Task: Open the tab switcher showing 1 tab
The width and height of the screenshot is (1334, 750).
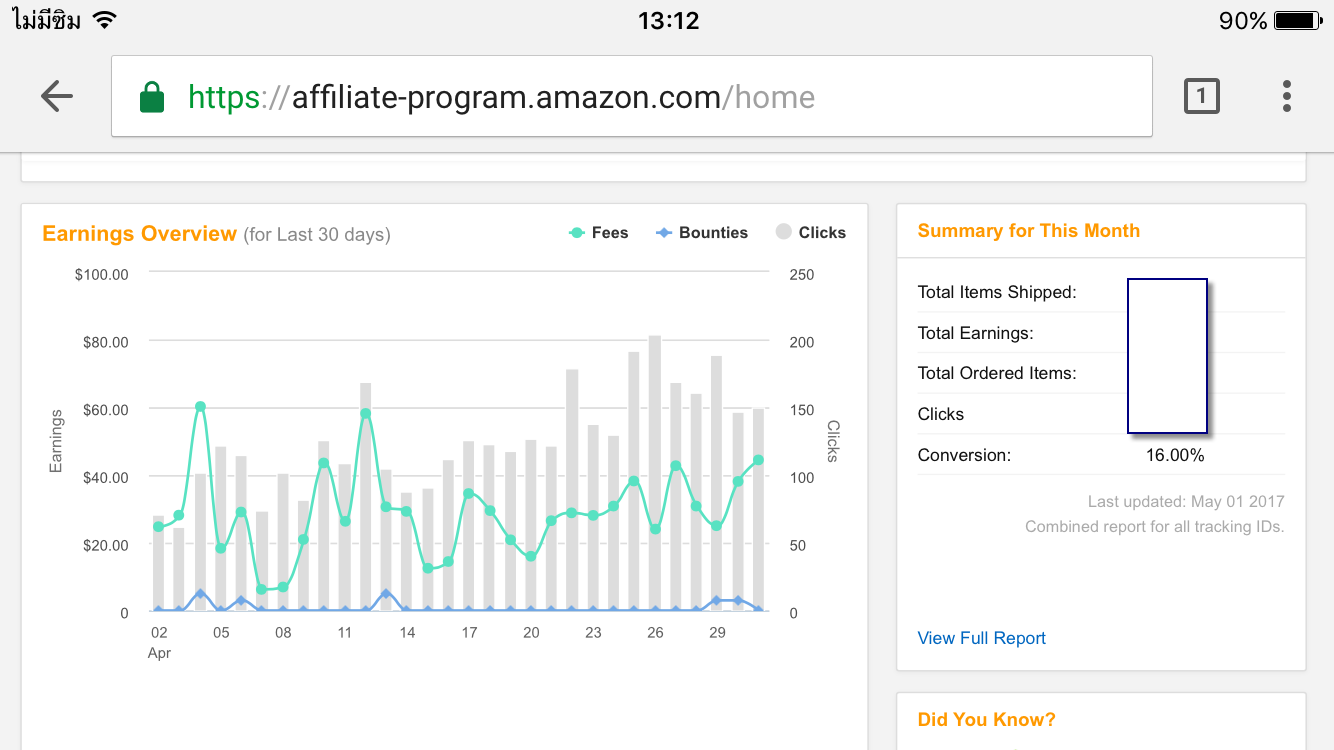Action: pos(1201,96)
